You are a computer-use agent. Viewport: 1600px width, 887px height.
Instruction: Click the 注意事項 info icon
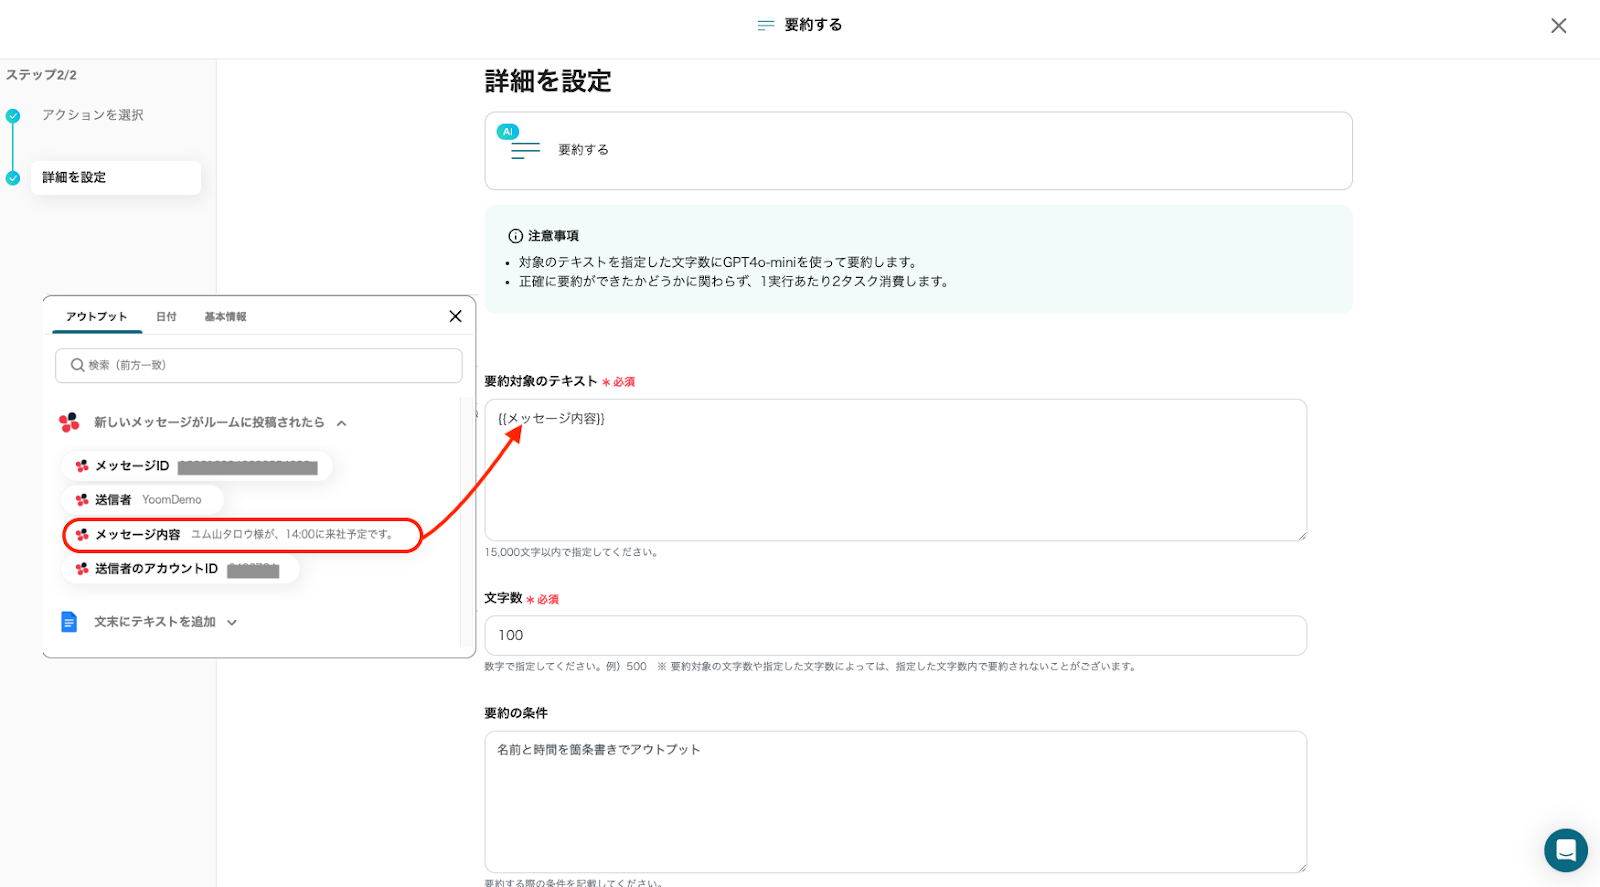click(516, 236)
